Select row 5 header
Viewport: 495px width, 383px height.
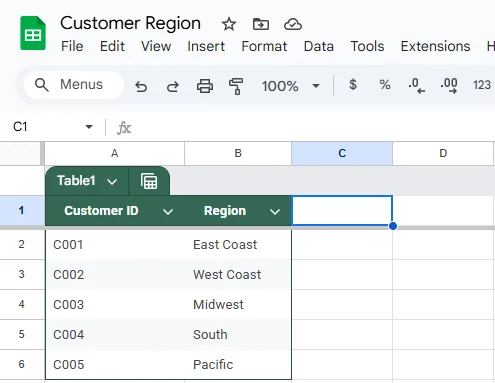22,334
